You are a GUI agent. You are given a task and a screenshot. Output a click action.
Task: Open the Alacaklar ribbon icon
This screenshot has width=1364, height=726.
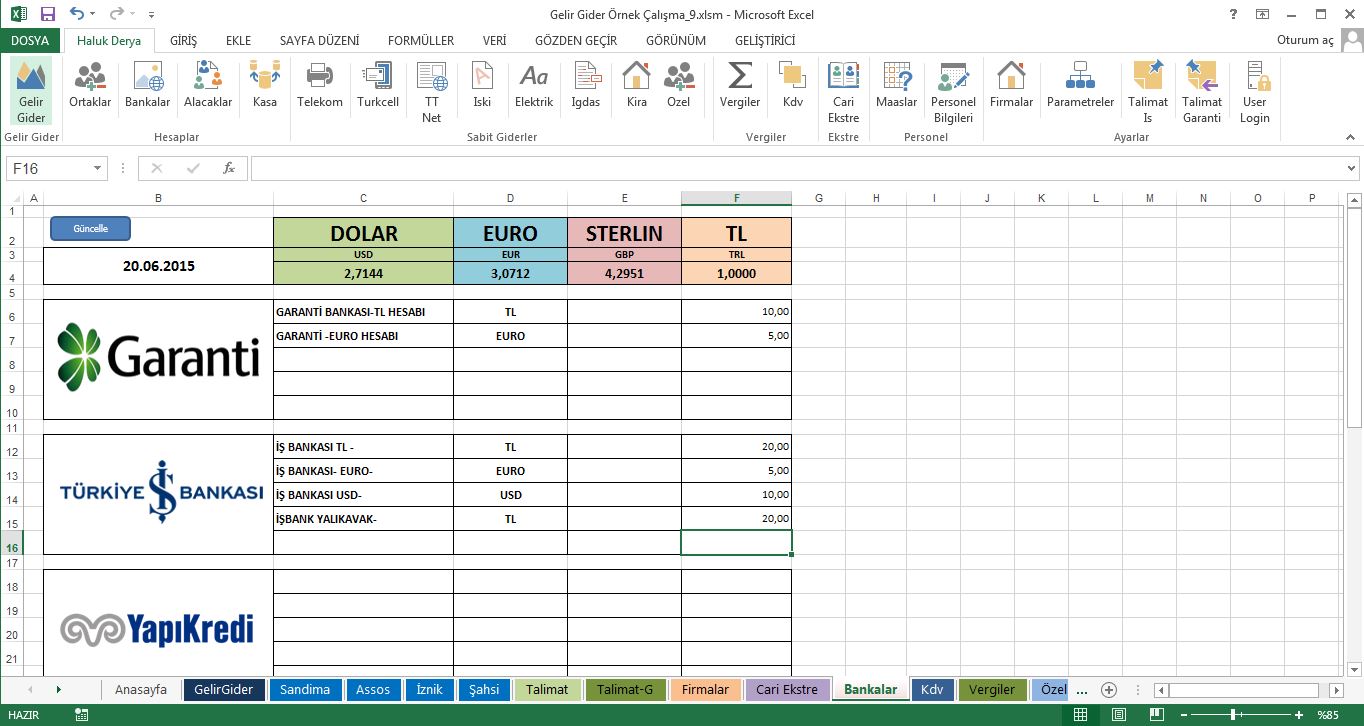208,86
